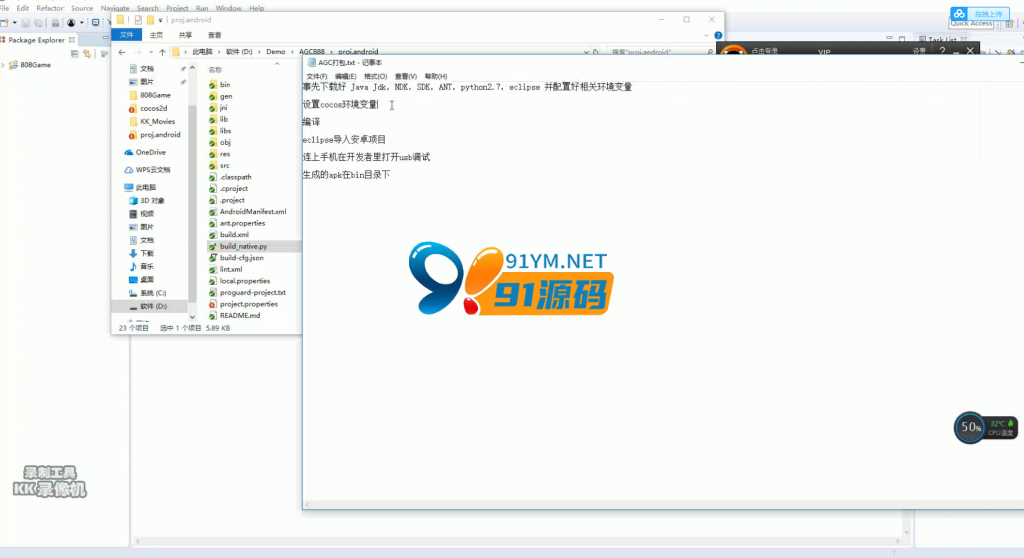Select 软件 (D:) drive in sidebar
This screenshot has width=1024, height=558.
(153, 306)
